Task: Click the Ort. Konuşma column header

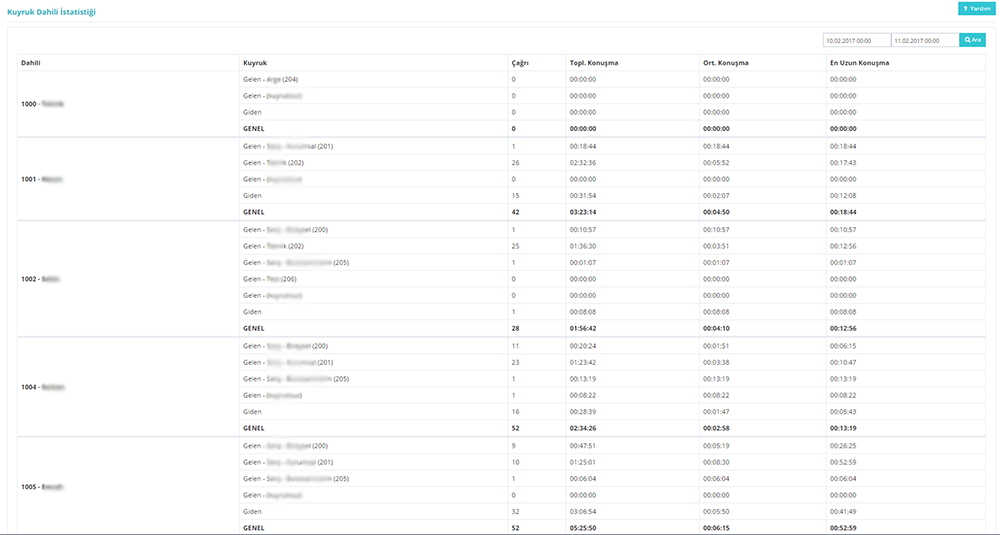Action: click(x=726, y=63)
